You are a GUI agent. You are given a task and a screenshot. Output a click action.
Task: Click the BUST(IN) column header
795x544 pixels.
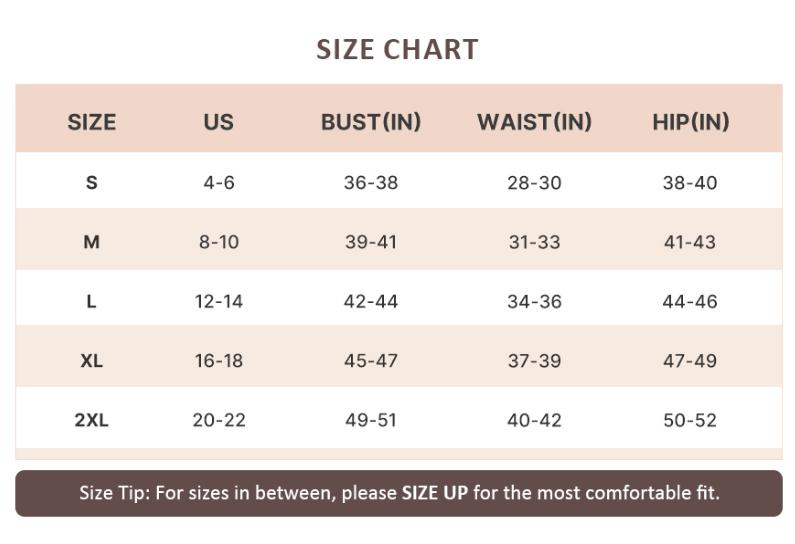[x=371, y=122]
